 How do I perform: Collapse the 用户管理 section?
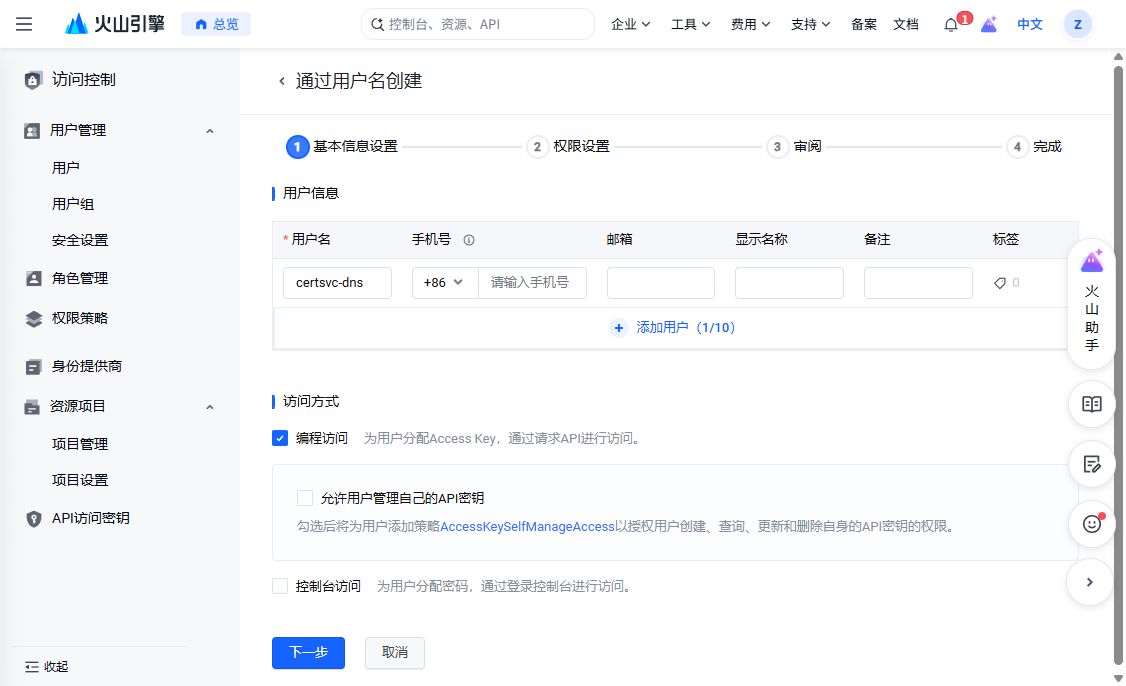pos(210,131)
